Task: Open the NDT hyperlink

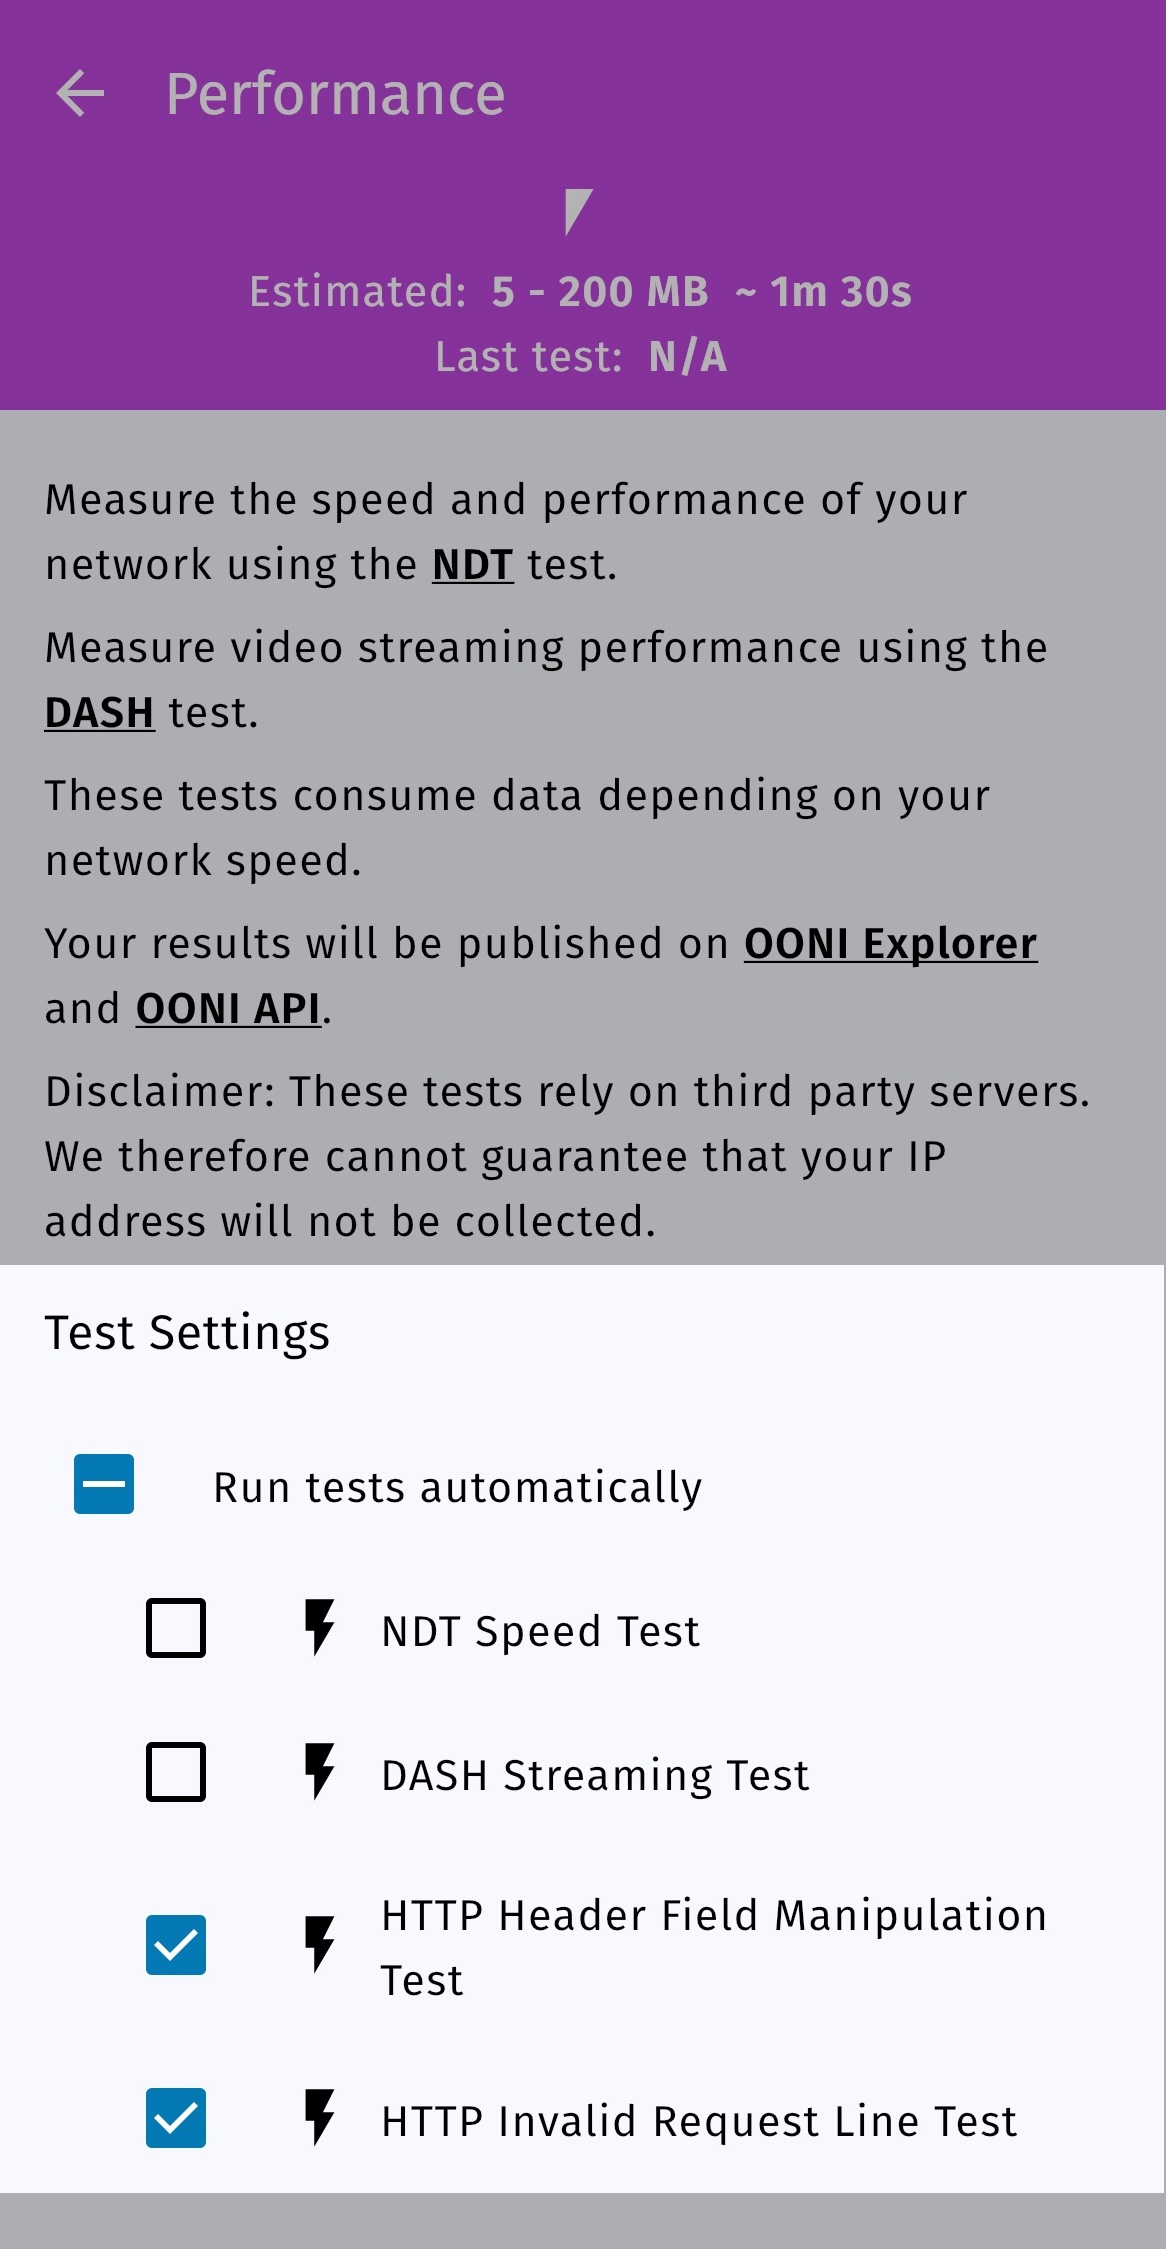Action: click(x=472, y=565)
